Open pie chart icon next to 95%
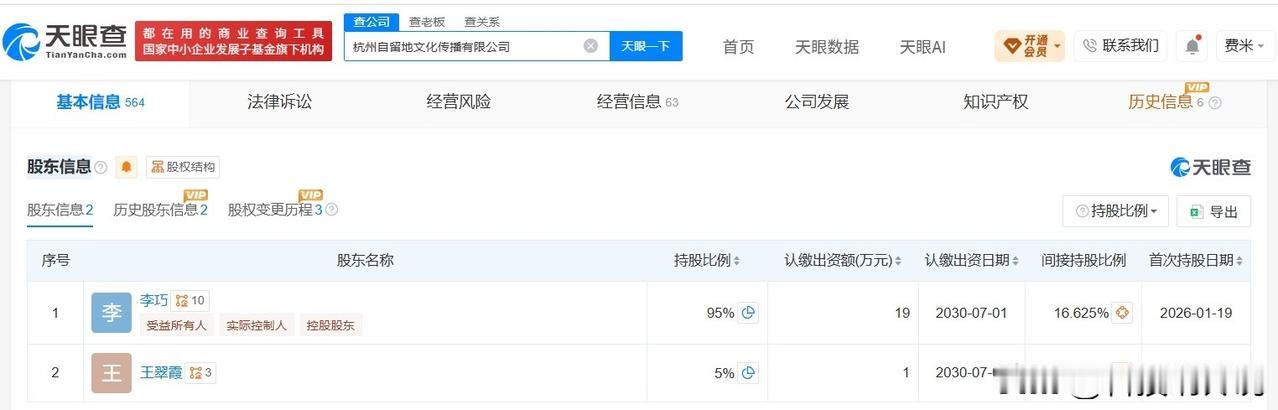This screenshot has height=410, width=1278. [748, 313]
